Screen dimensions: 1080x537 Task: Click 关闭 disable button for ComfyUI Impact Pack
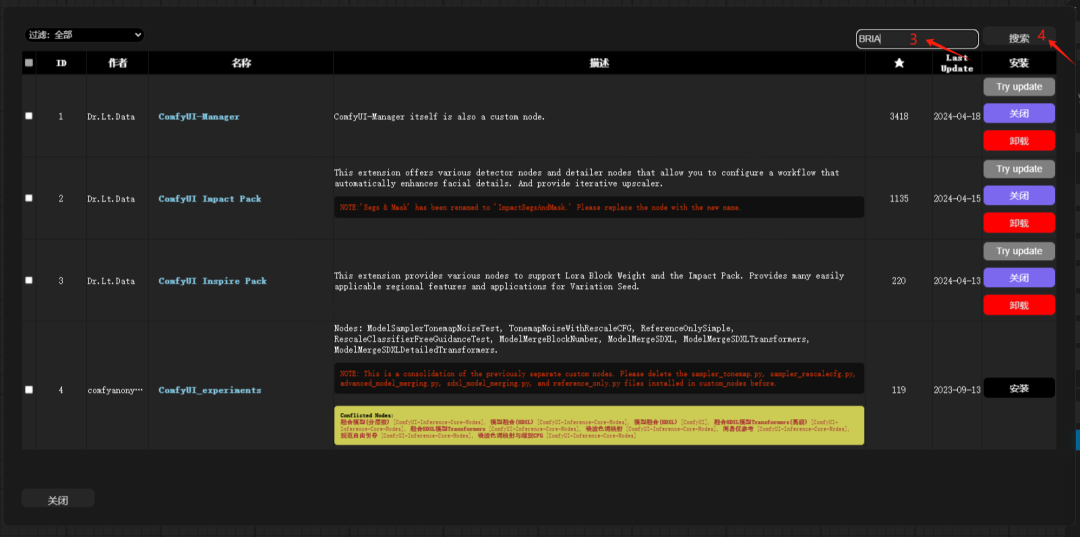point(1019,196)
